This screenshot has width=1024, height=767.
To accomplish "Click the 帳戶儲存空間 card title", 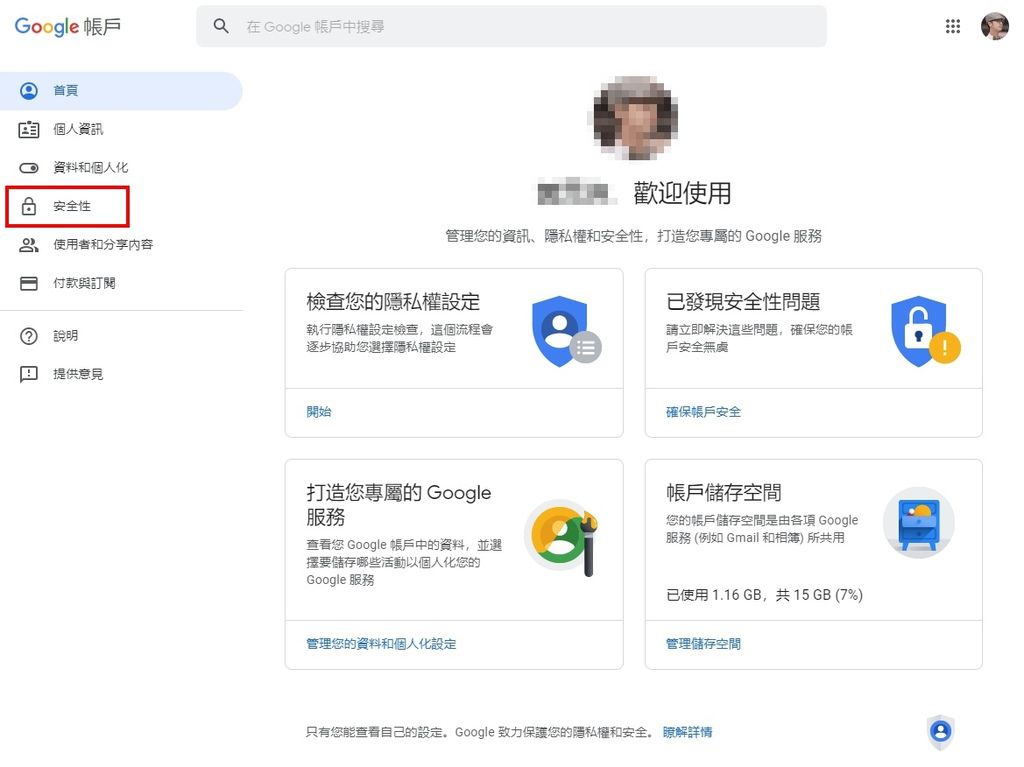I will [x=724, y=493].
